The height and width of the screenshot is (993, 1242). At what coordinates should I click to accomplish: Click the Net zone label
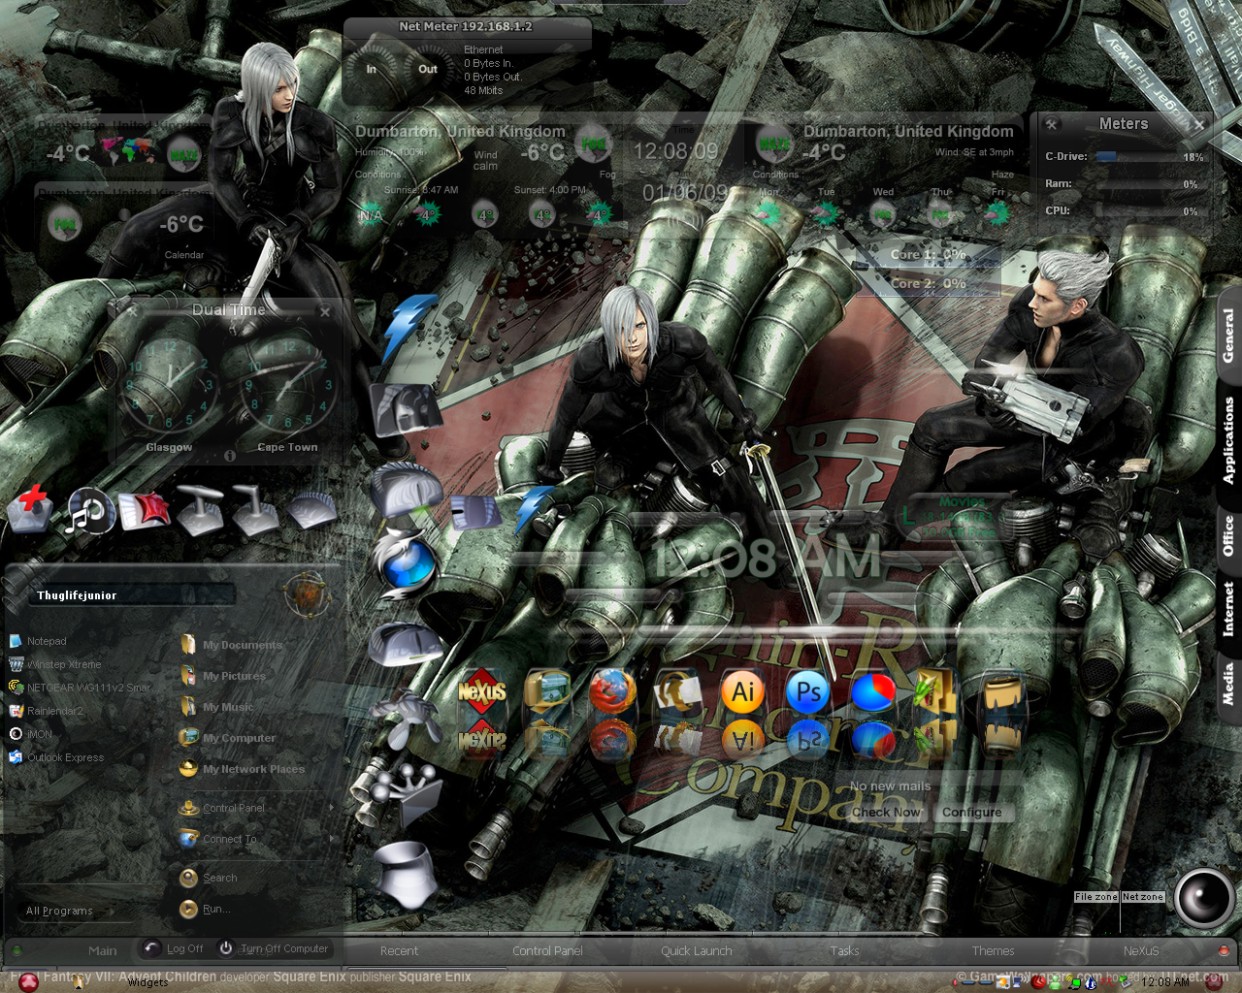coord(1143,897)
